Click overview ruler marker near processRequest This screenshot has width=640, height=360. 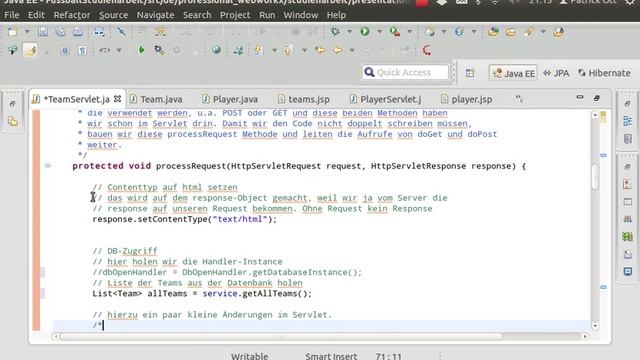pos(604,155)
